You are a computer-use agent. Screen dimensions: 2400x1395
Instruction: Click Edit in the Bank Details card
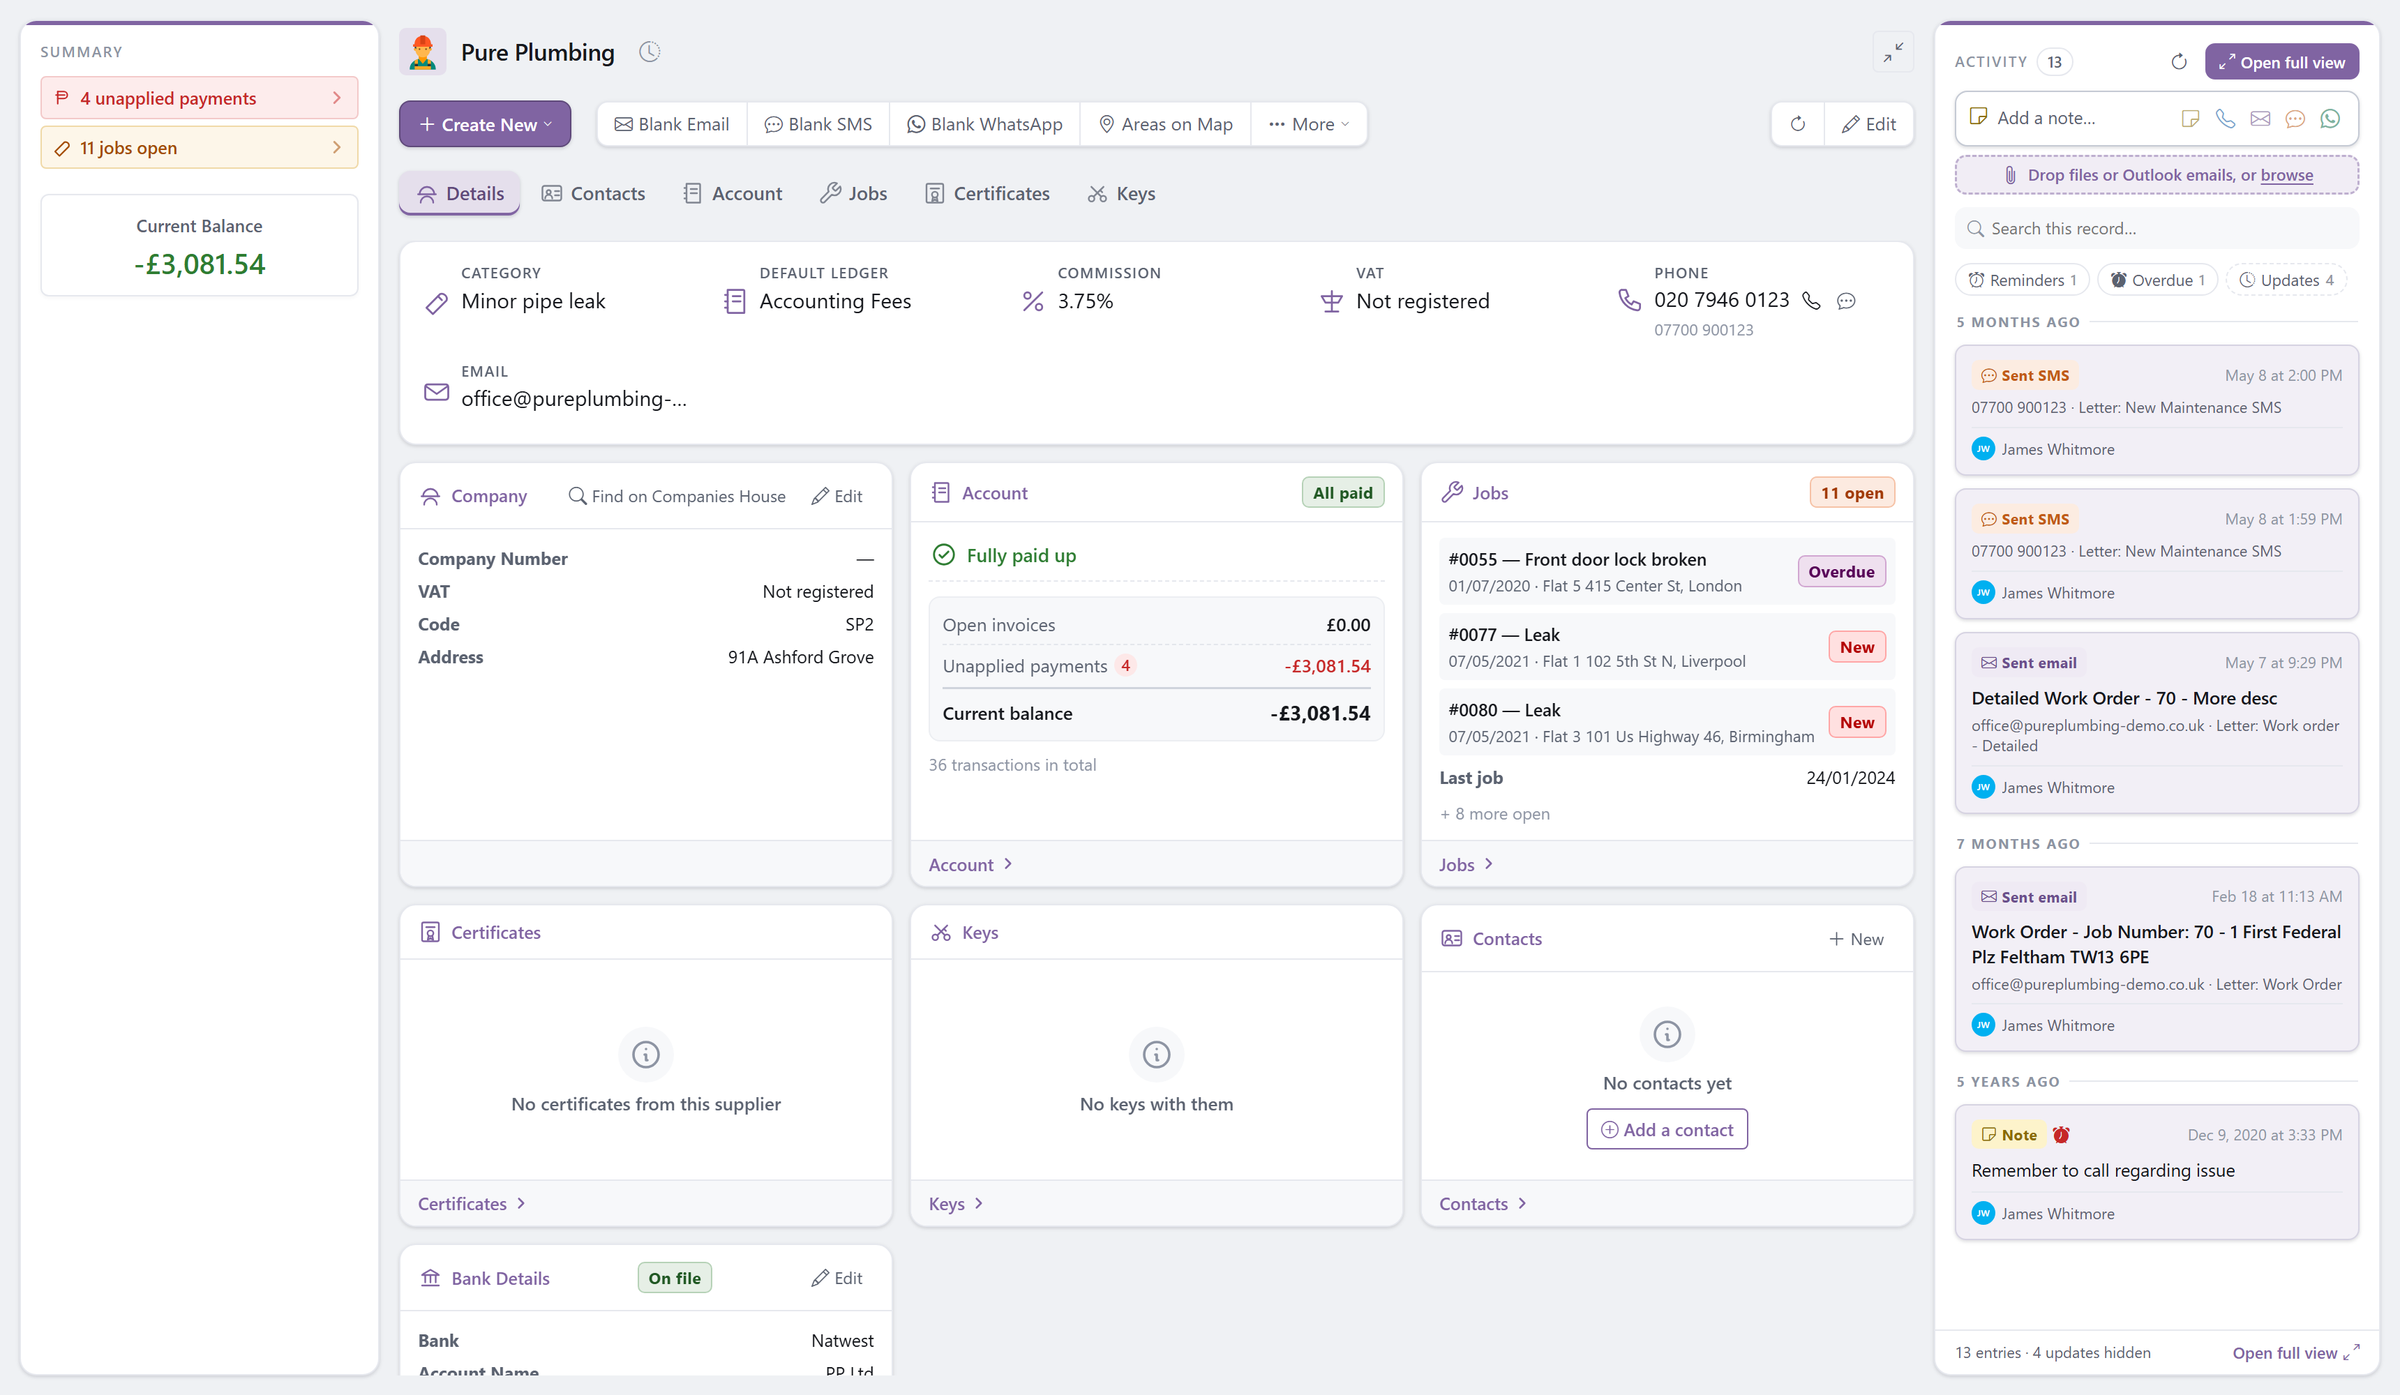837,1278
